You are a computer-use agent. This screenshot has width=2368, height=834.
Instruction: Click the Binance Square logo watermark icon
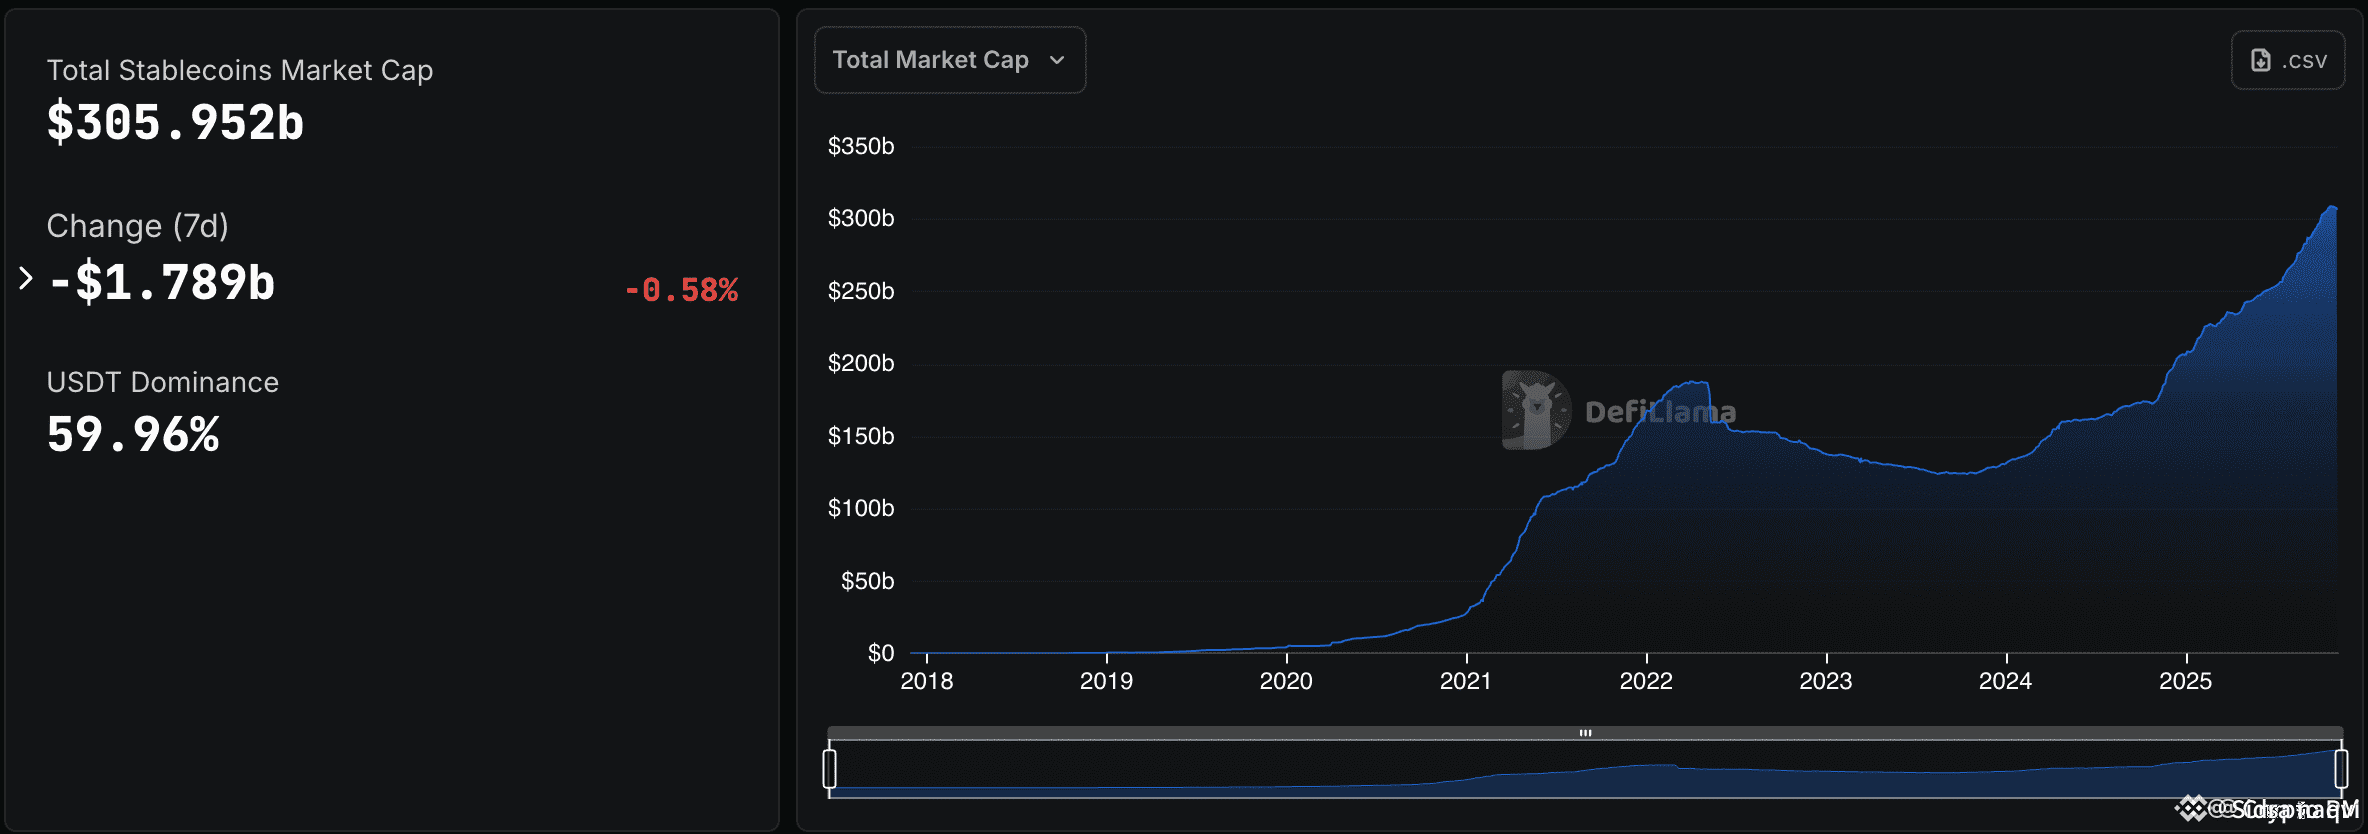[2190, 808]
